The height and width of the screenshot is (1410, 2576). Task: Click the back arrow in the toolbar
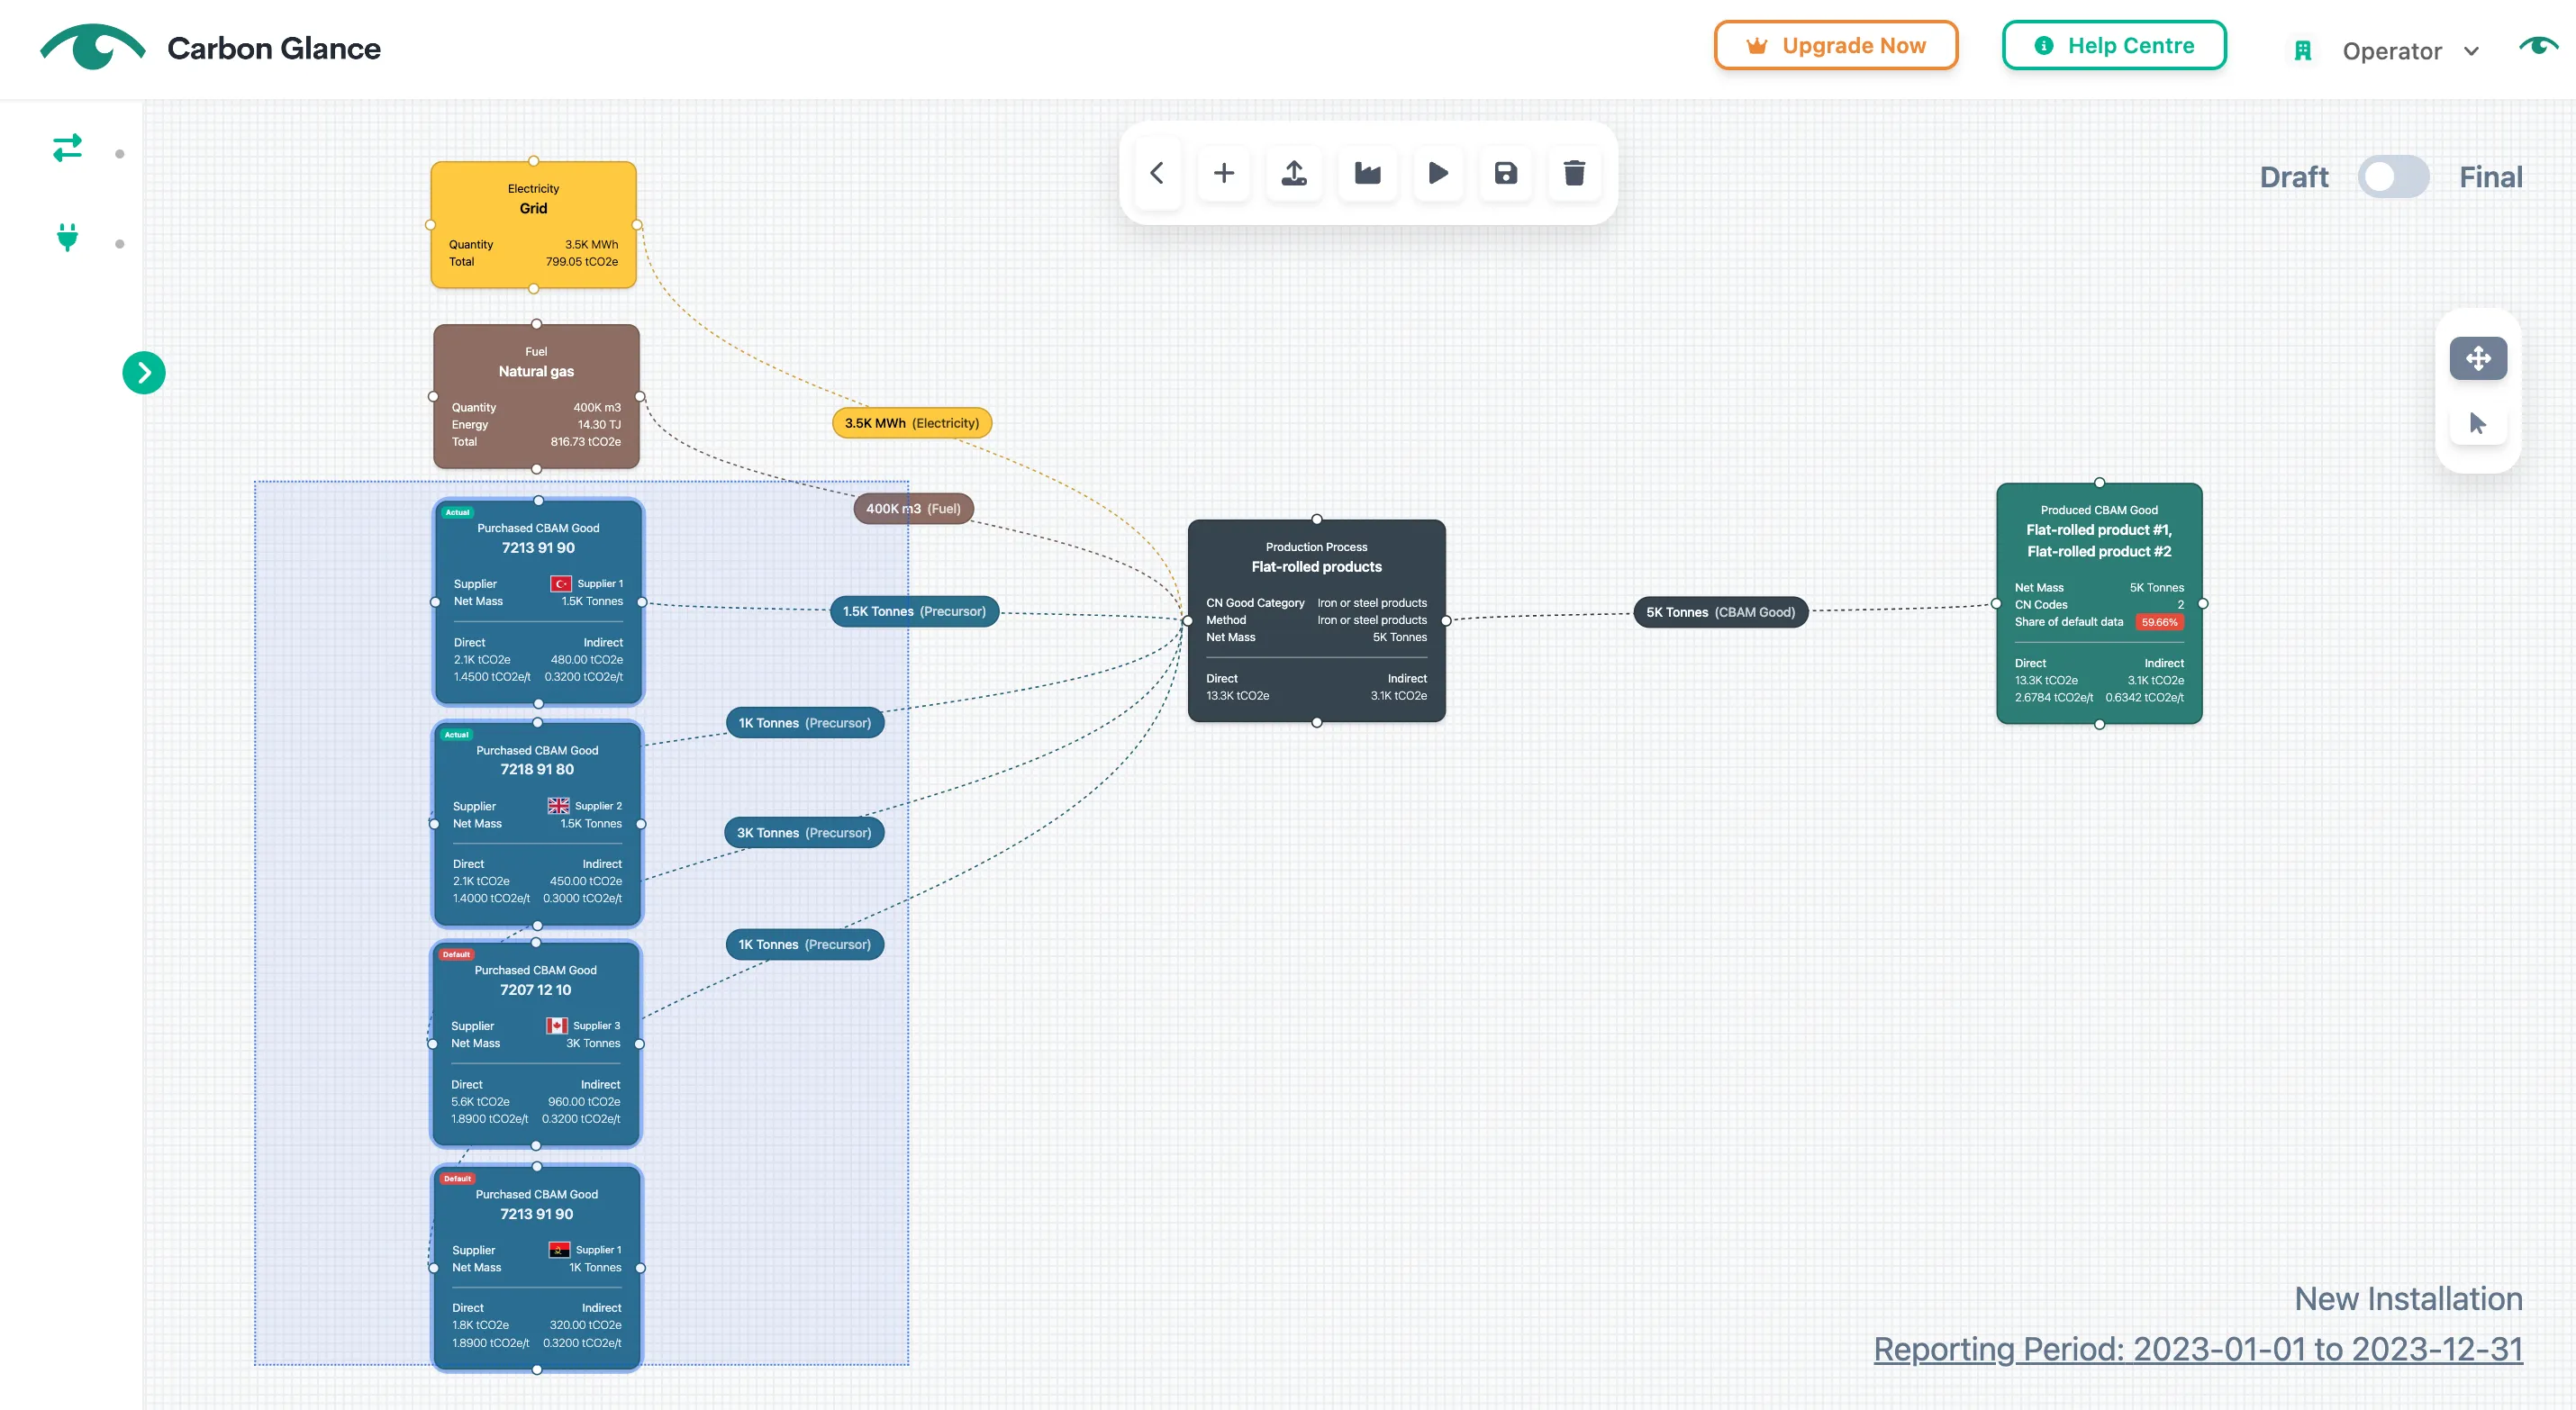1157,173
